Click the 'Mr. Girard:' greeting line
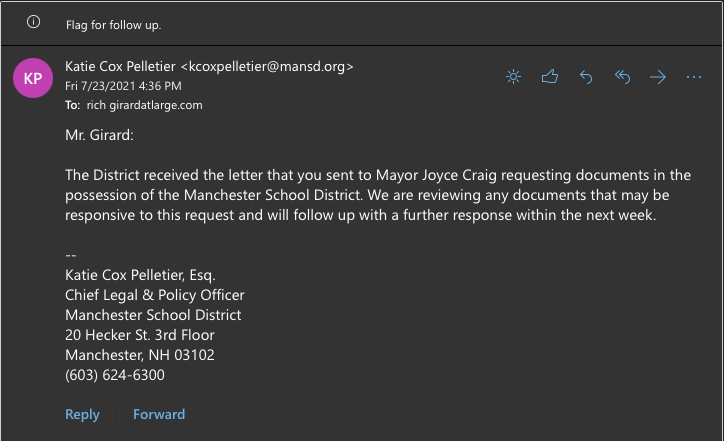This screenshot has height=441, width=724. click(100, 133)
